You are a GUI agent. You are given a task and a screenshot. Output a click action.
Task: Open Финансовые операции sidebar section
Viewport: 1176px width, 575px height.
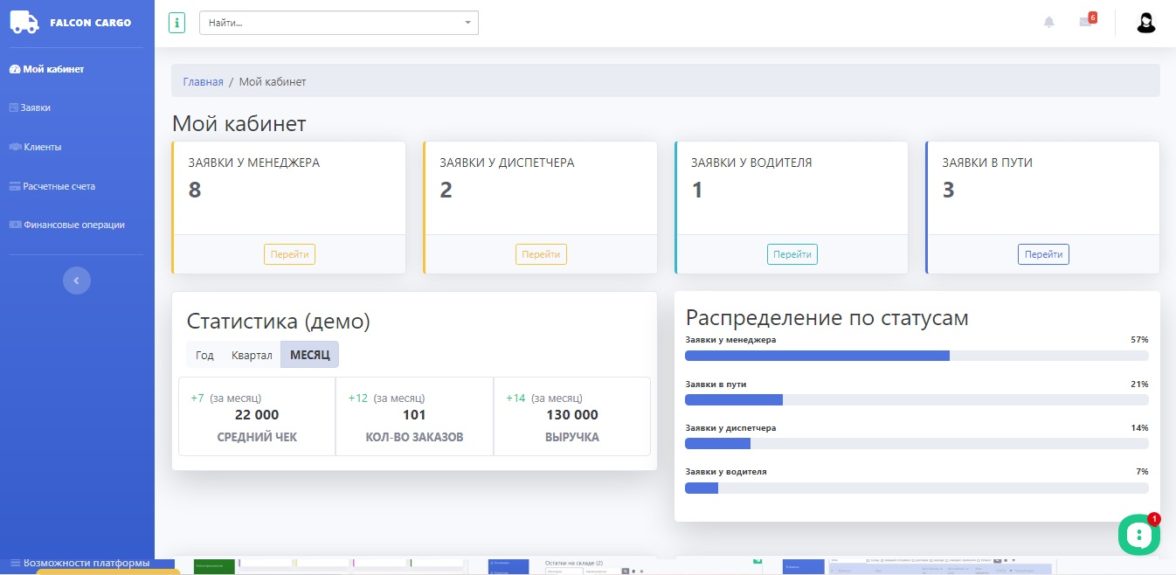[73, 225]
